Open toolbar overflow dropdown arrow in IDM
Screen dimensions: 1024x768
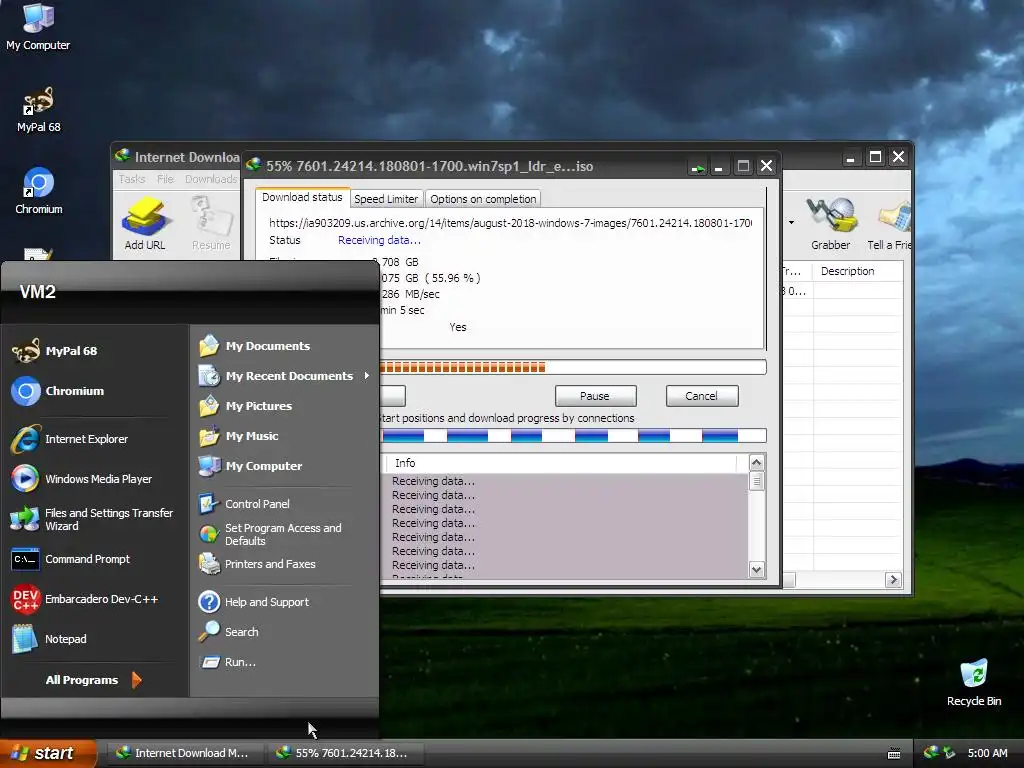pyautogui.click(x=791, y=223)
